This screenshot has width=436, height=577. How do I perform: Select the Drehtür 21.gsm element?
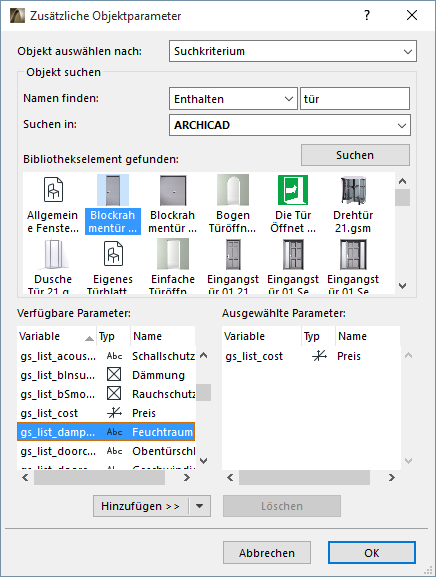(x=353, y=205)
